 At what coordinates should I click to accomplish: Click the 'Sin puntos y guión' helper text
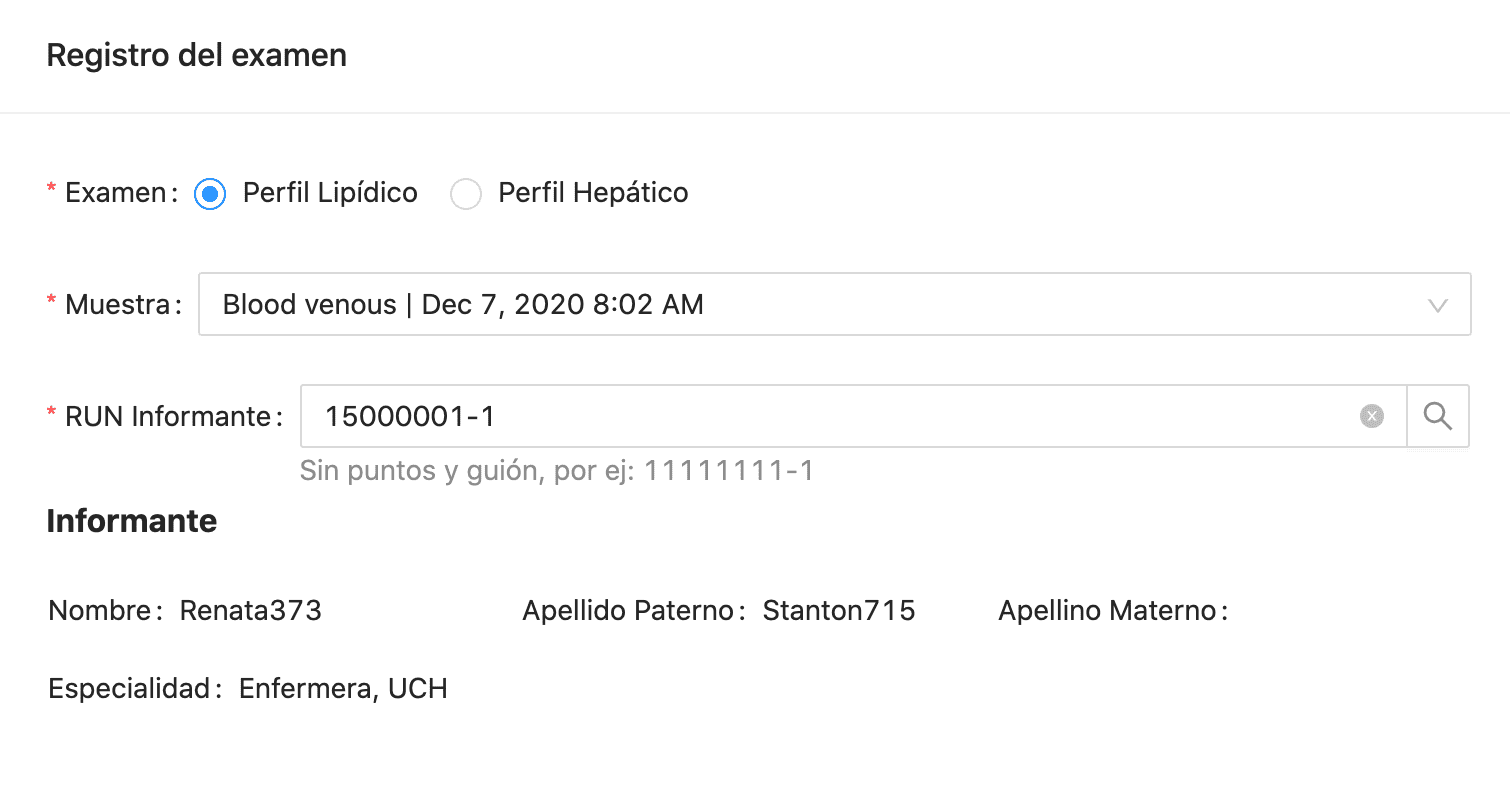(557, 470)
